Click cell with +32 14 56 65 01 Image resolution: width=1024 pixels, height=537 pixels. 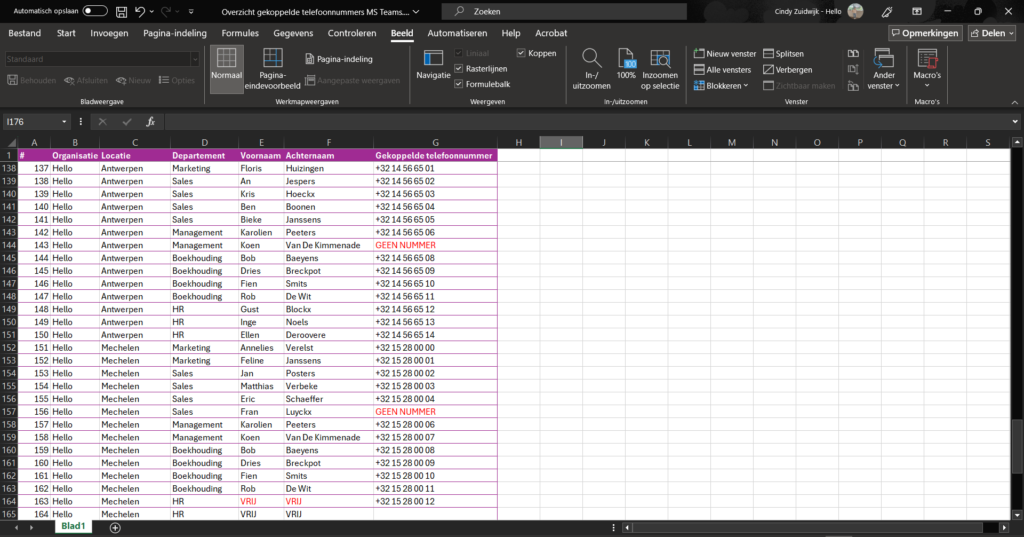(435, 168)
